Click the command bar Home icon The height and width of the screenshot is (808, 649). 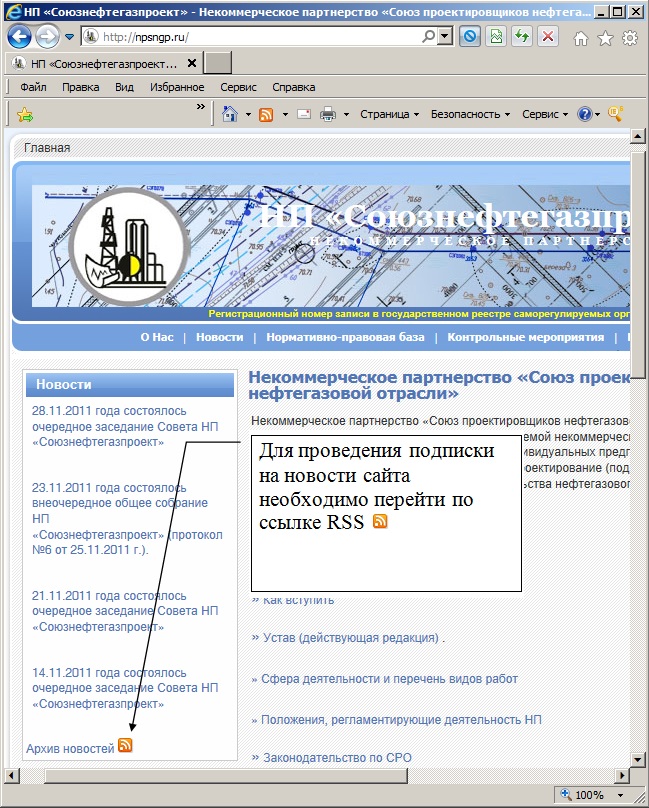pyautogui.click(x=230, y=114)
